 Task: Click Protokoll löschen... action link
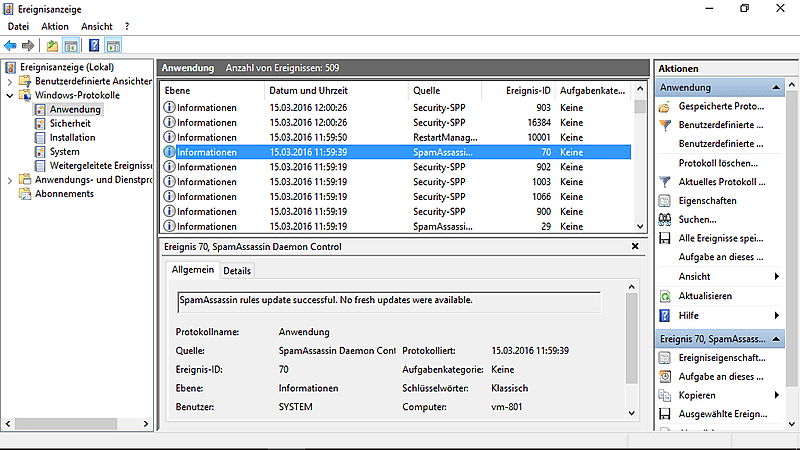[x=716, y=163]
